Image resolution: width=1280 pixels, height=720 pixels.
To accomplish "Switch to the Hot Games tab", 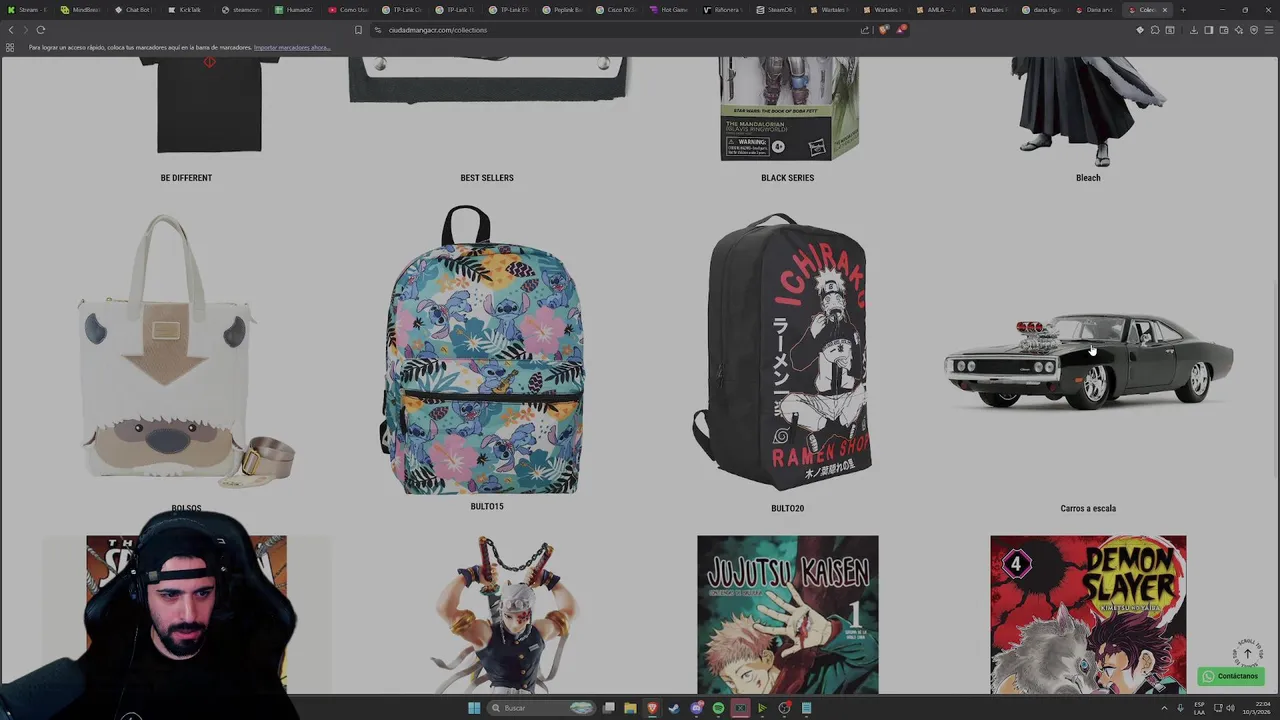I will (670, 10).
